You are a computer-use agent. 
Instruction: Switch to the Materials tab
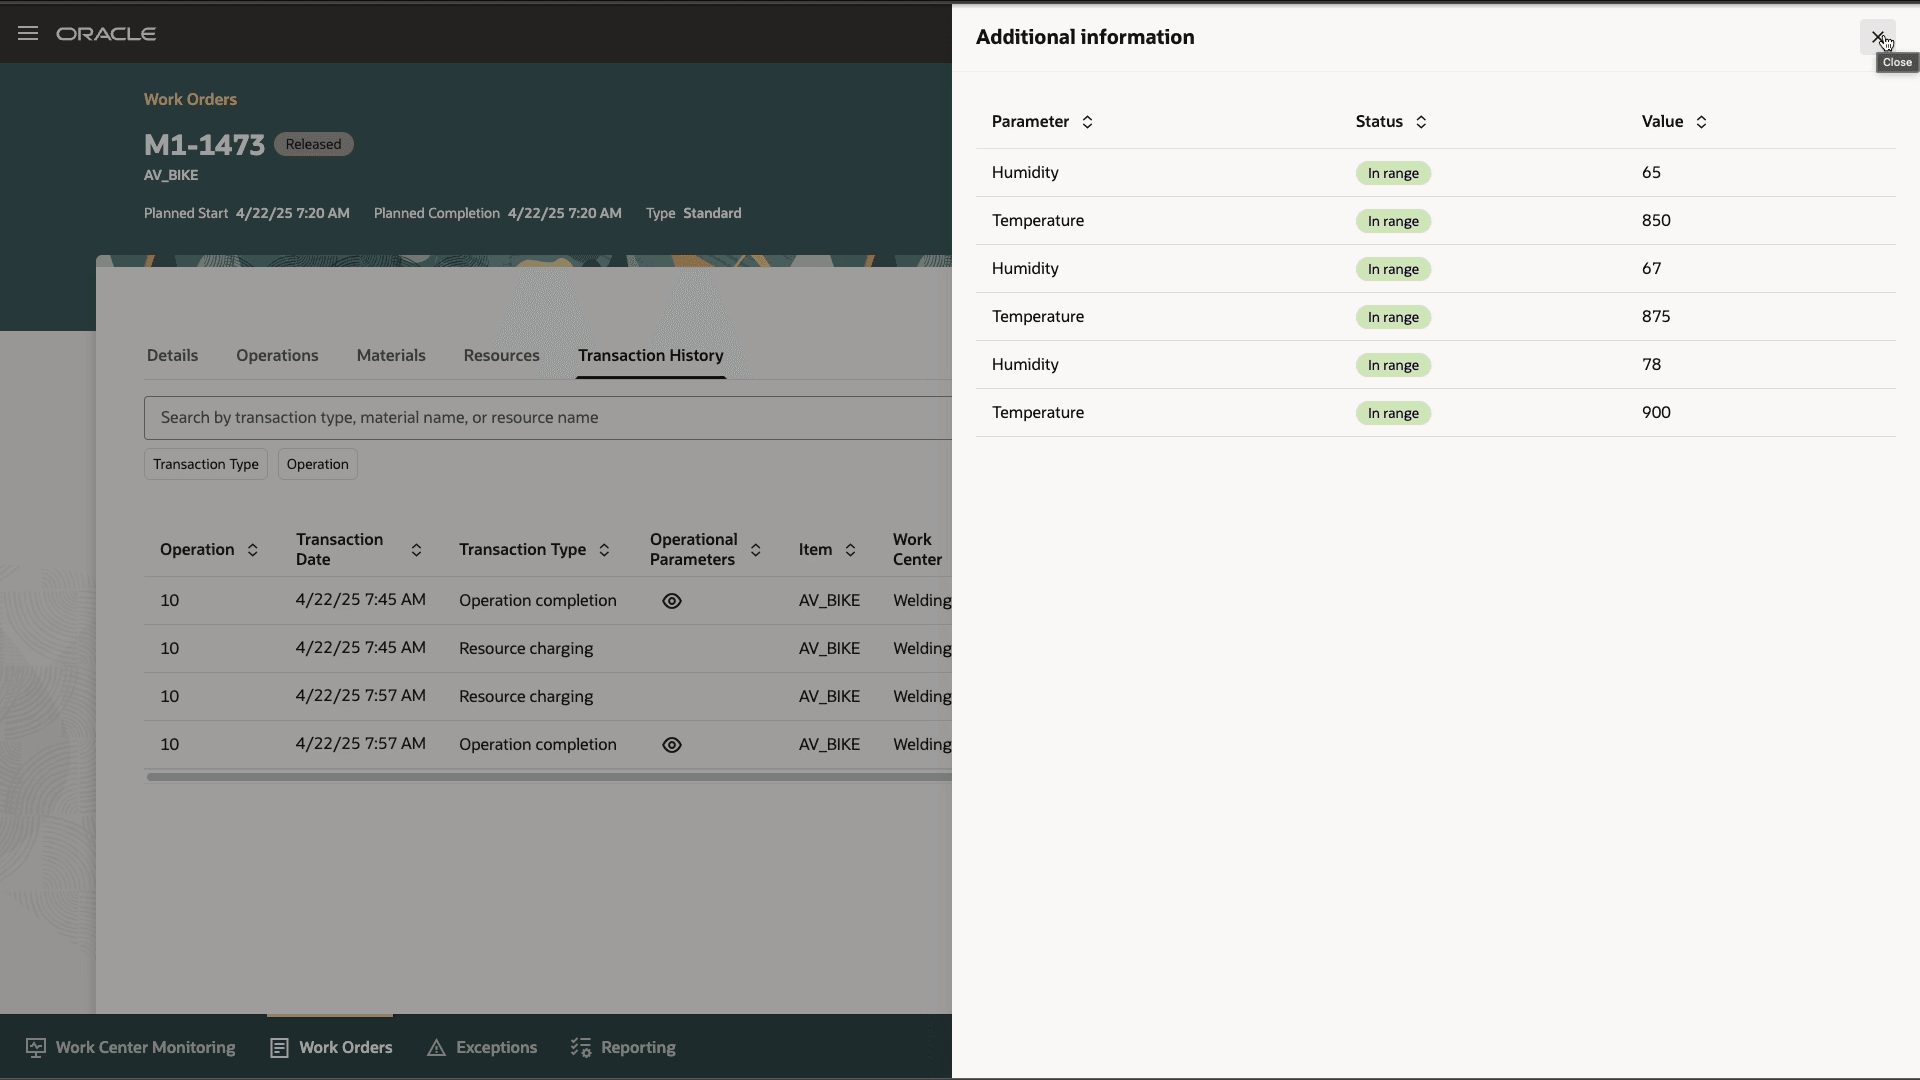(x=390, y=355)
